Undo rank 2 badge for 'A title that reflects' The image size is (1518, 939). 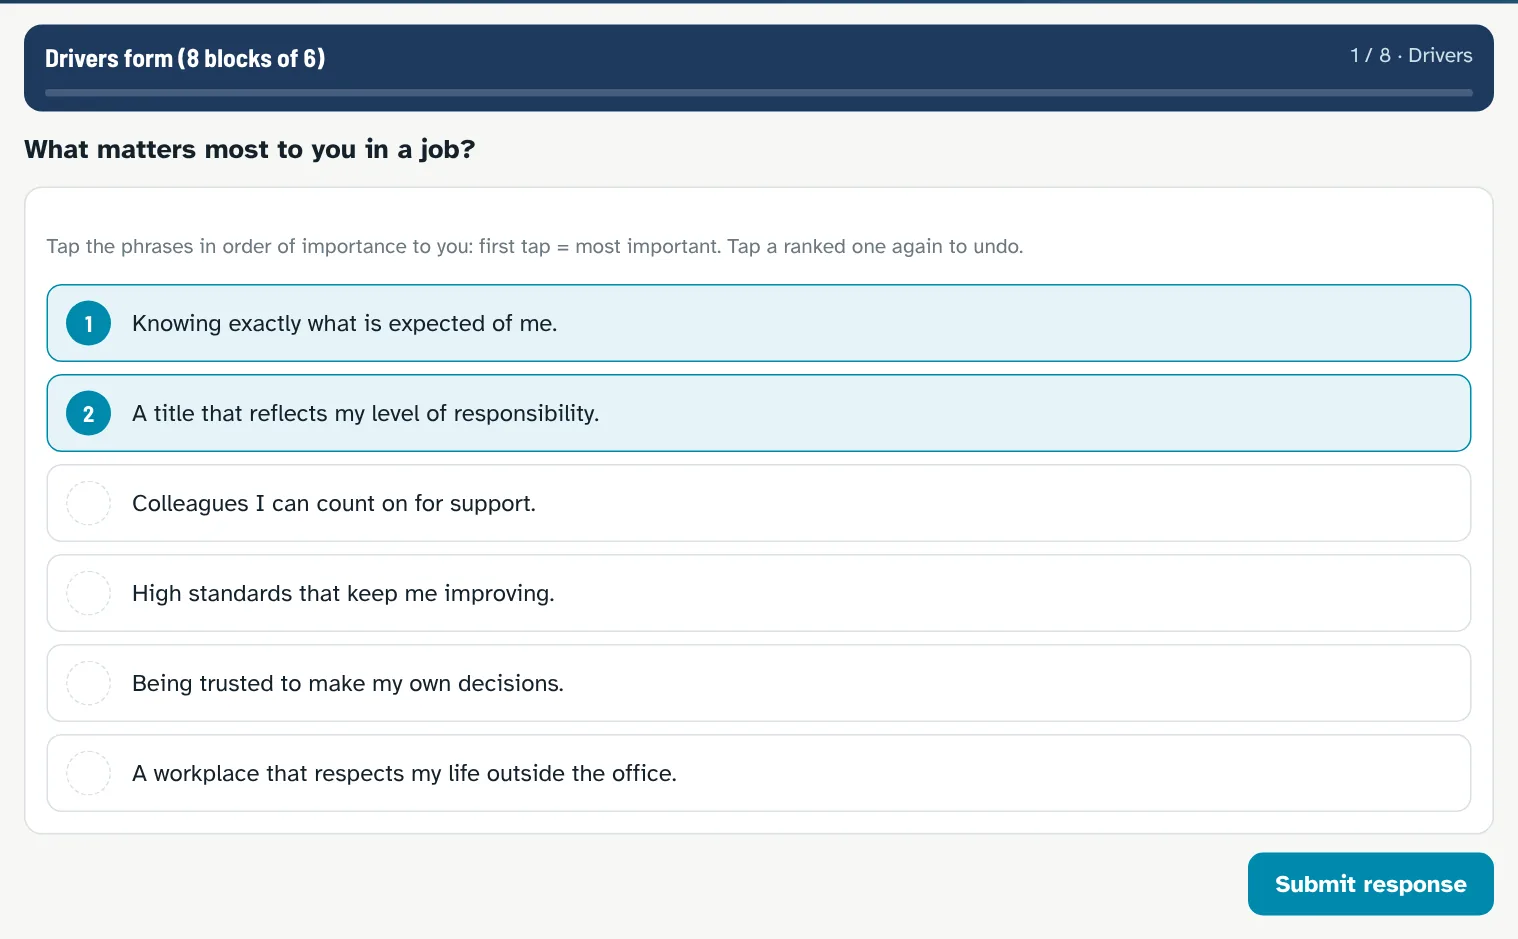(x=88, y=413)
